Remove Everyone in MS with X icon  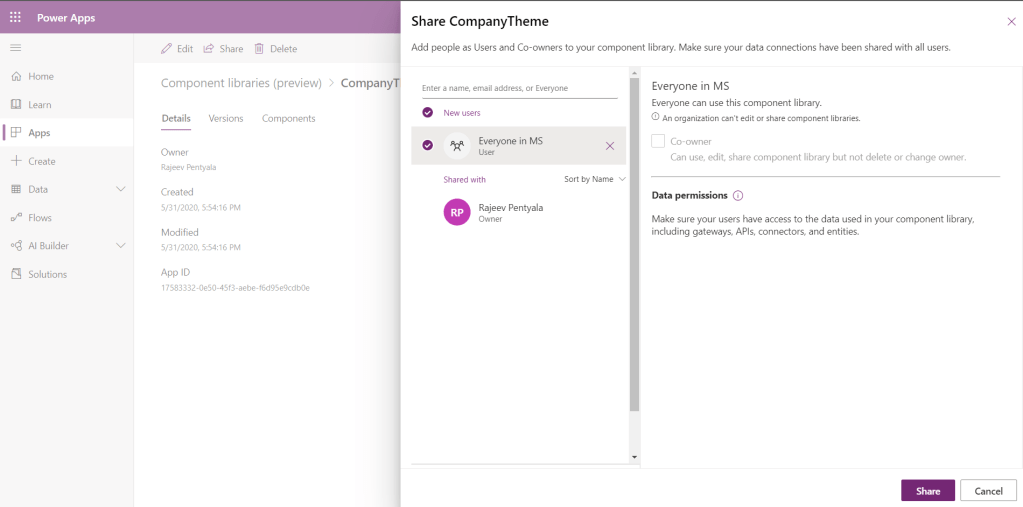[610, 146]
